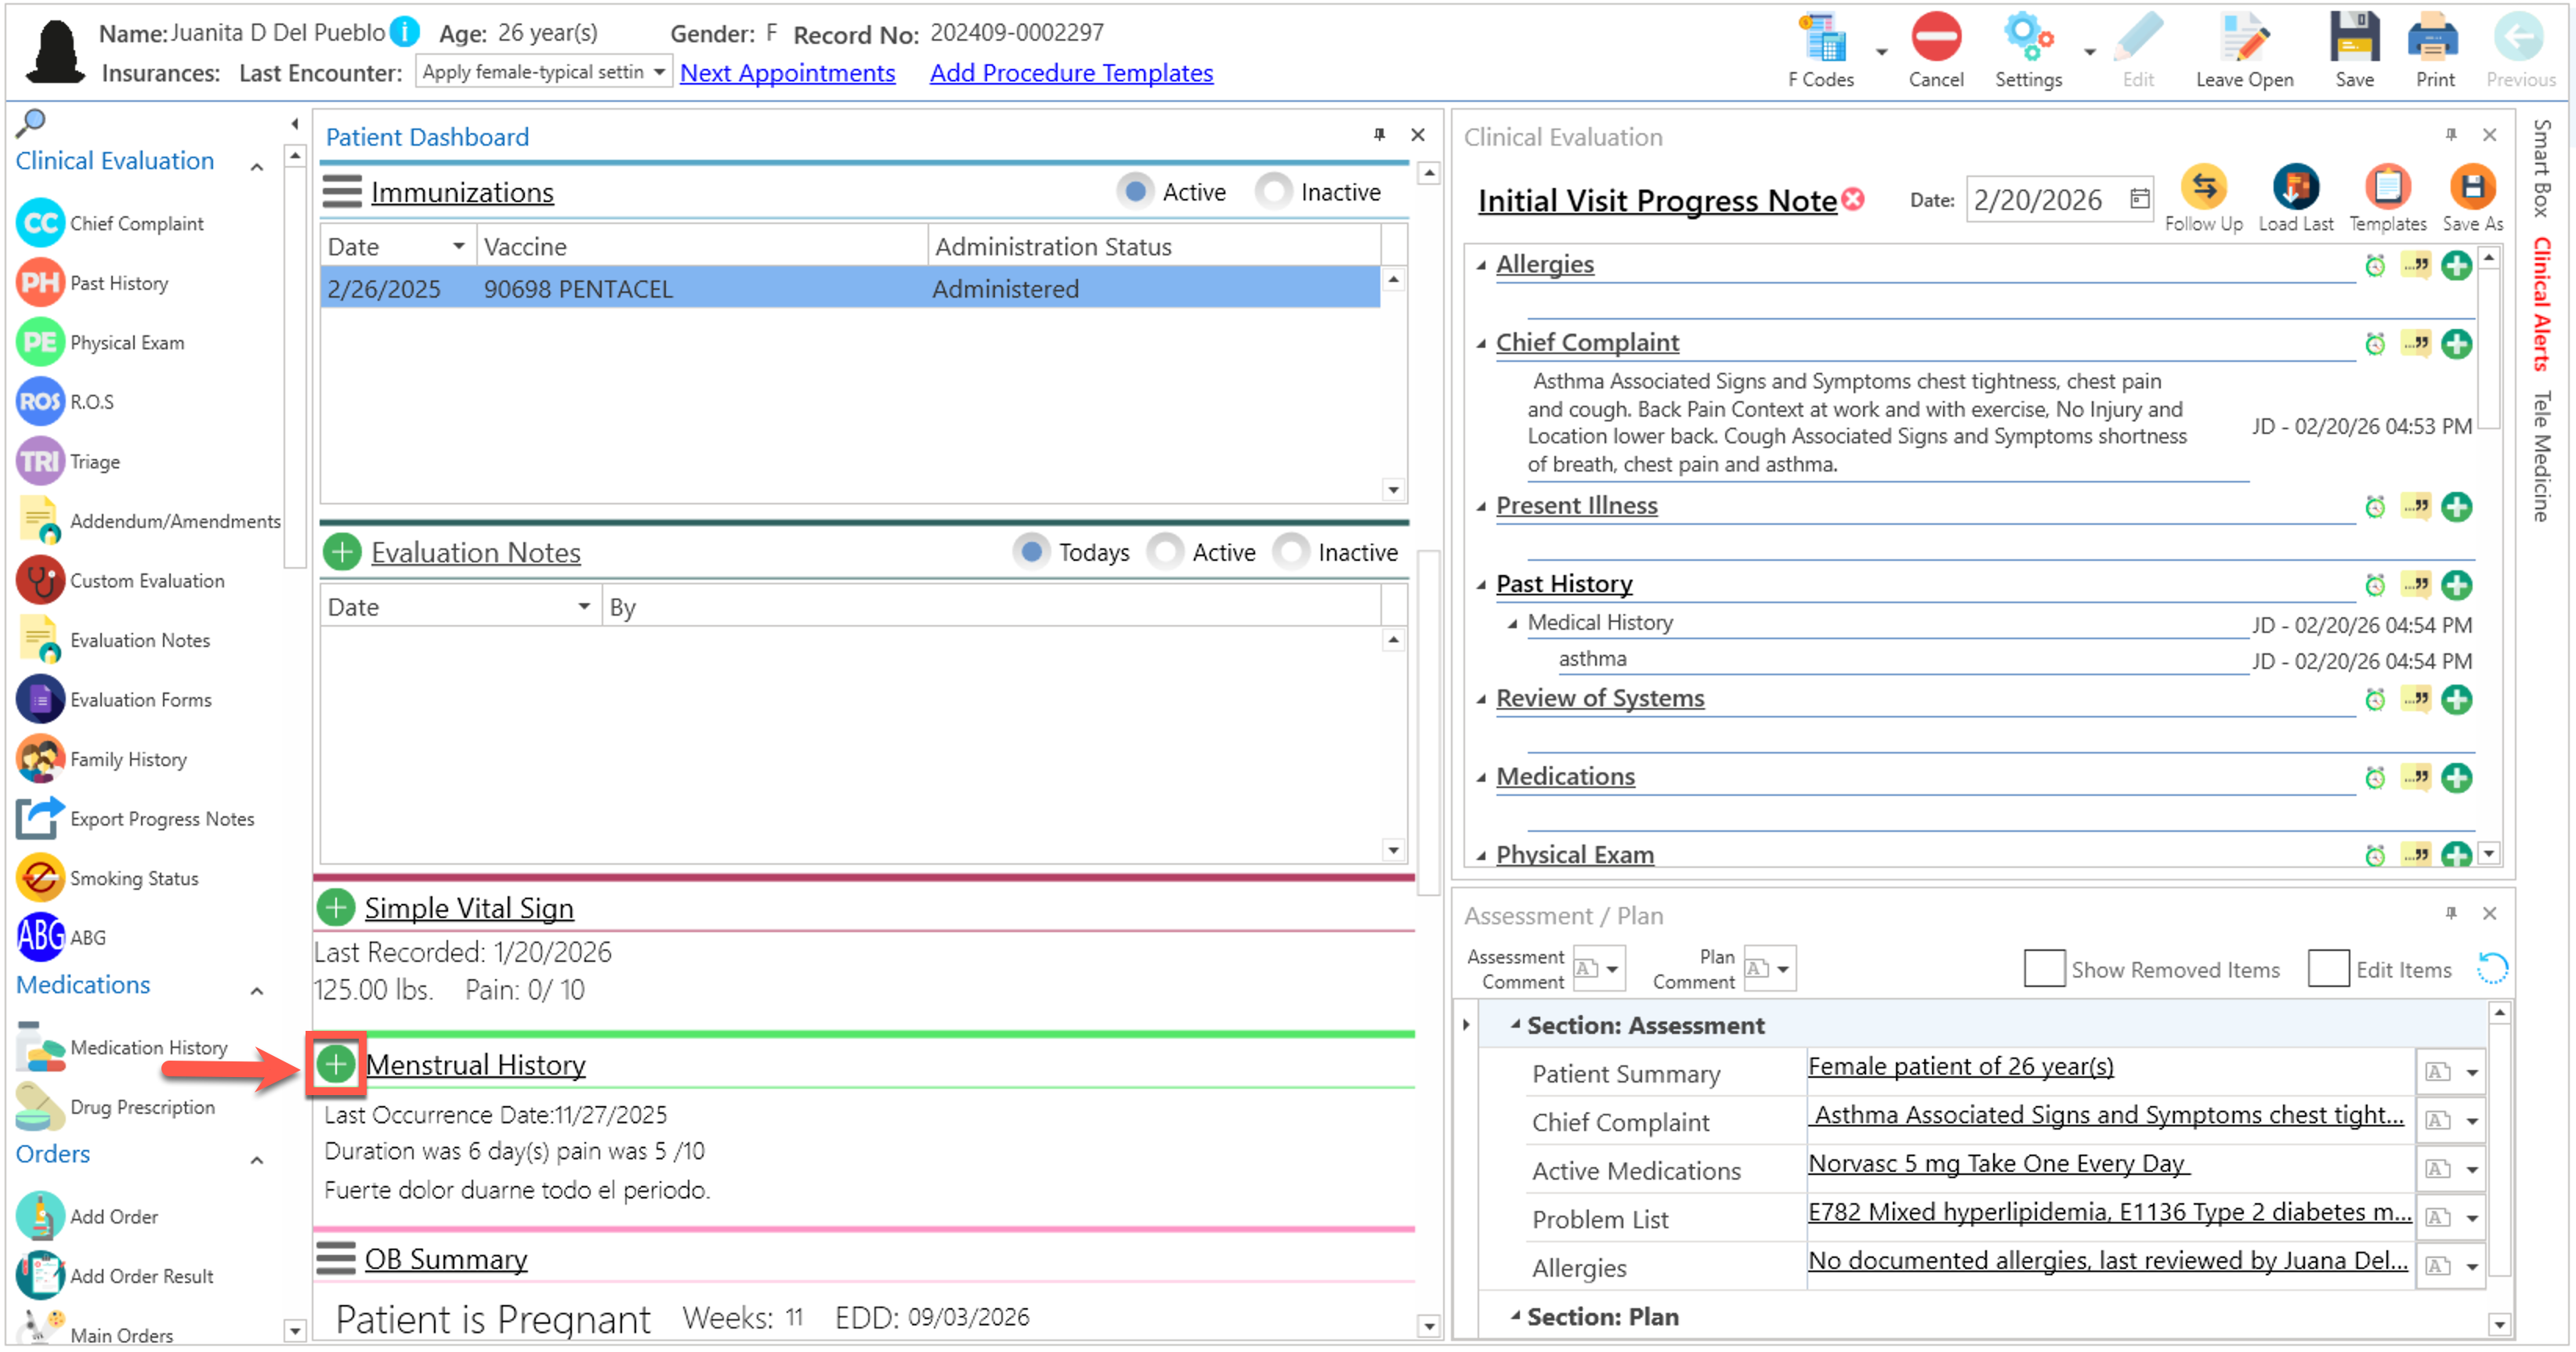Select the Inactive radio for Immunizations
The height and width of the screenshot is (1352, 2576).
tap(1275, 191)
